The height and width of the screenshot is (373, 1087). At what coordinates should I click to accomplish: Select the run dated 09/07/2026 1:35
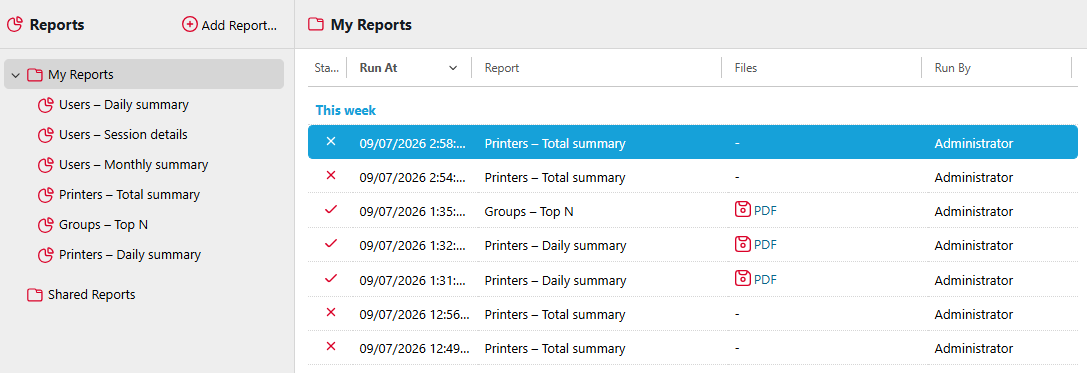pyautogui.click(x=693, y=210)
